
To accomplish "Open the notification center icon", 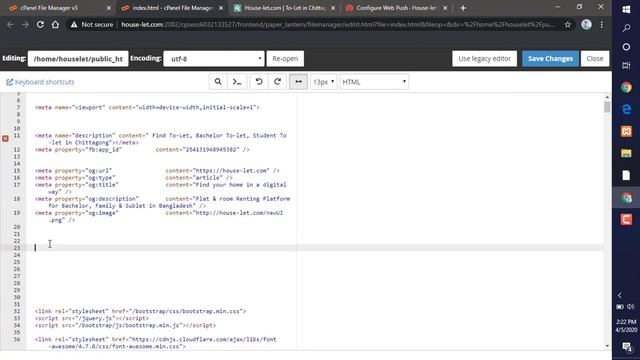I will click(x=627, y=347).
